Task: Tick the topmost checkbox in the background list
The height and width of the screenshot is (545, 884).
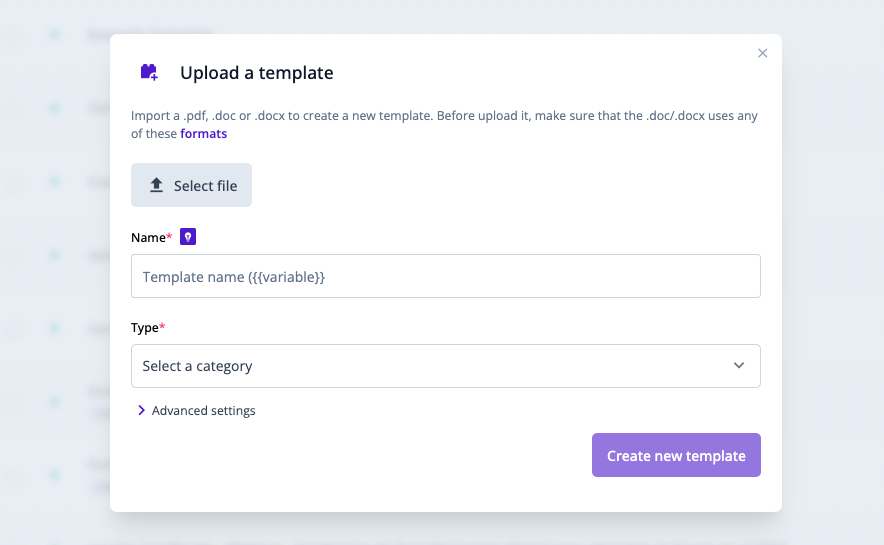Action: pyautogui.click(x=14, y=36)
